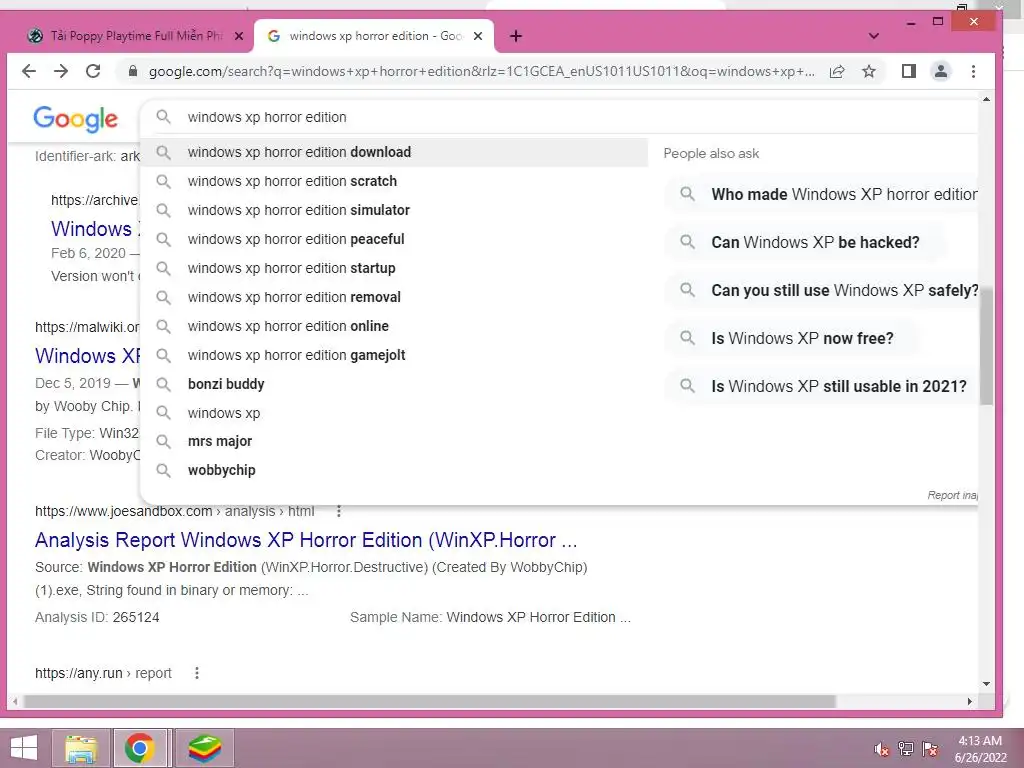1024x768 pixels.
Task: Open a new tab with the plus button
Action: click(x=516, y=36)
